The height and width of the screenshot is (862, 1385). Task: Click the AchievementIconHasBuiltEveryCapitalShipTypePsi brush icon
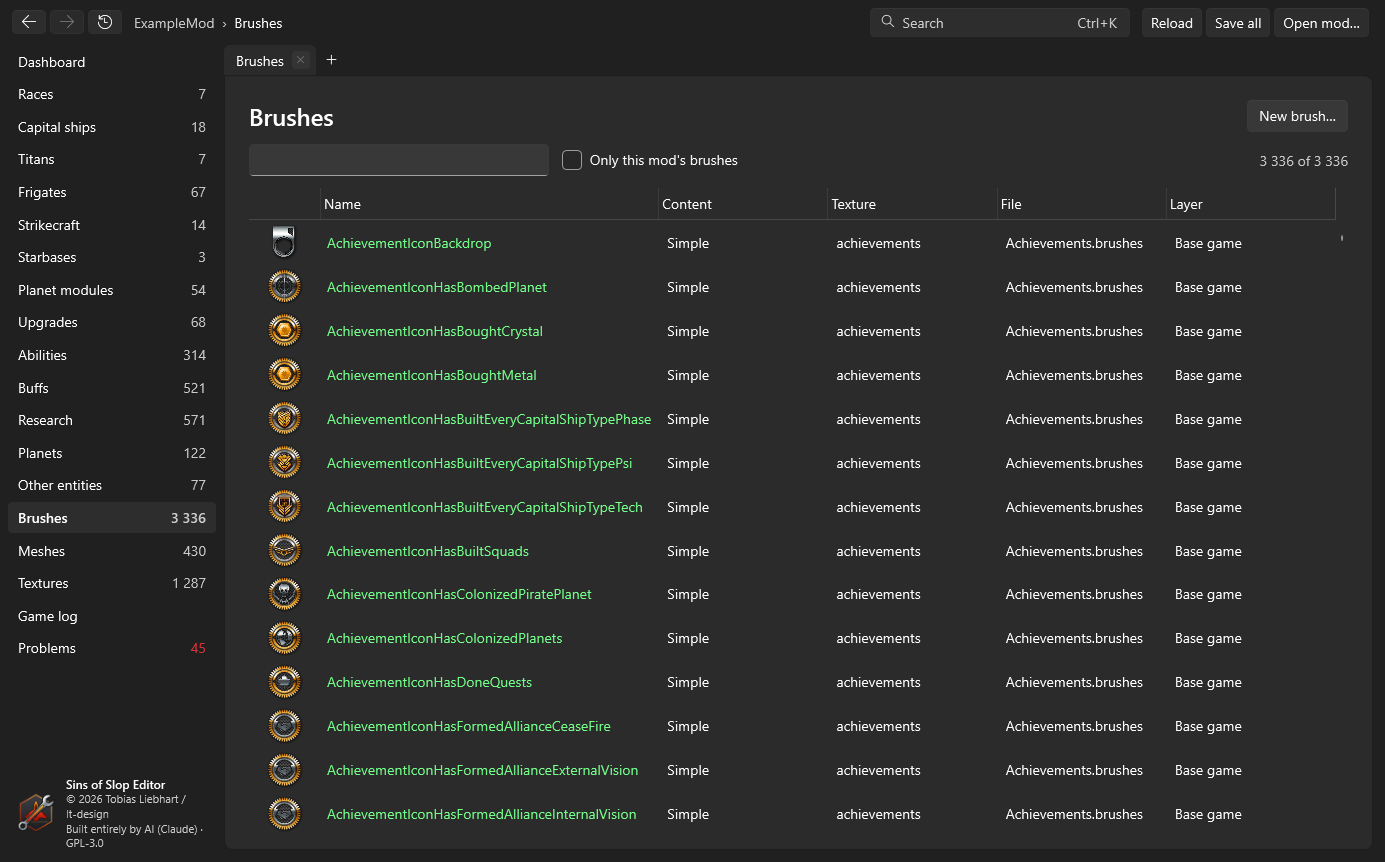tap(284, 463)
